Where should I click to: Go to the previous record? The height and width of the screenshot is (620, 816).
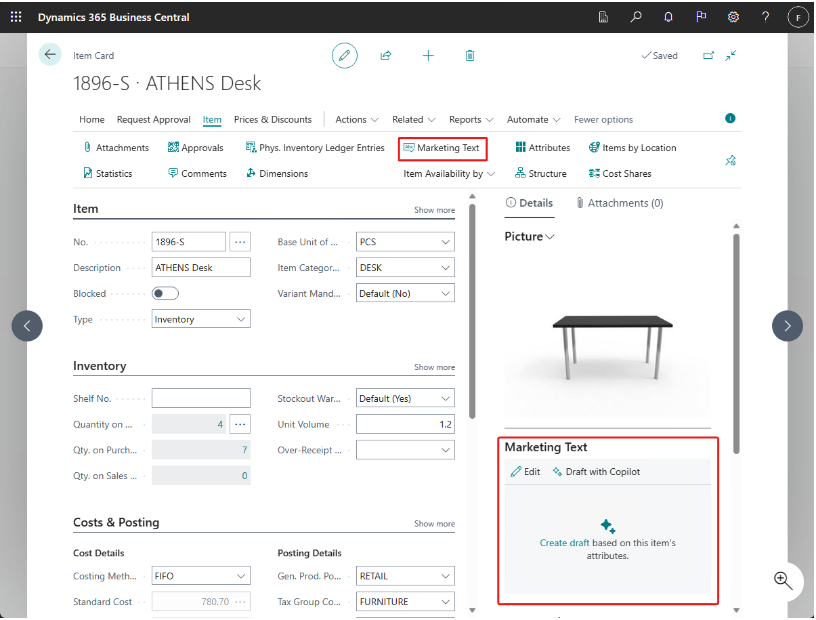pyautogui.click(x=27, y=326)
